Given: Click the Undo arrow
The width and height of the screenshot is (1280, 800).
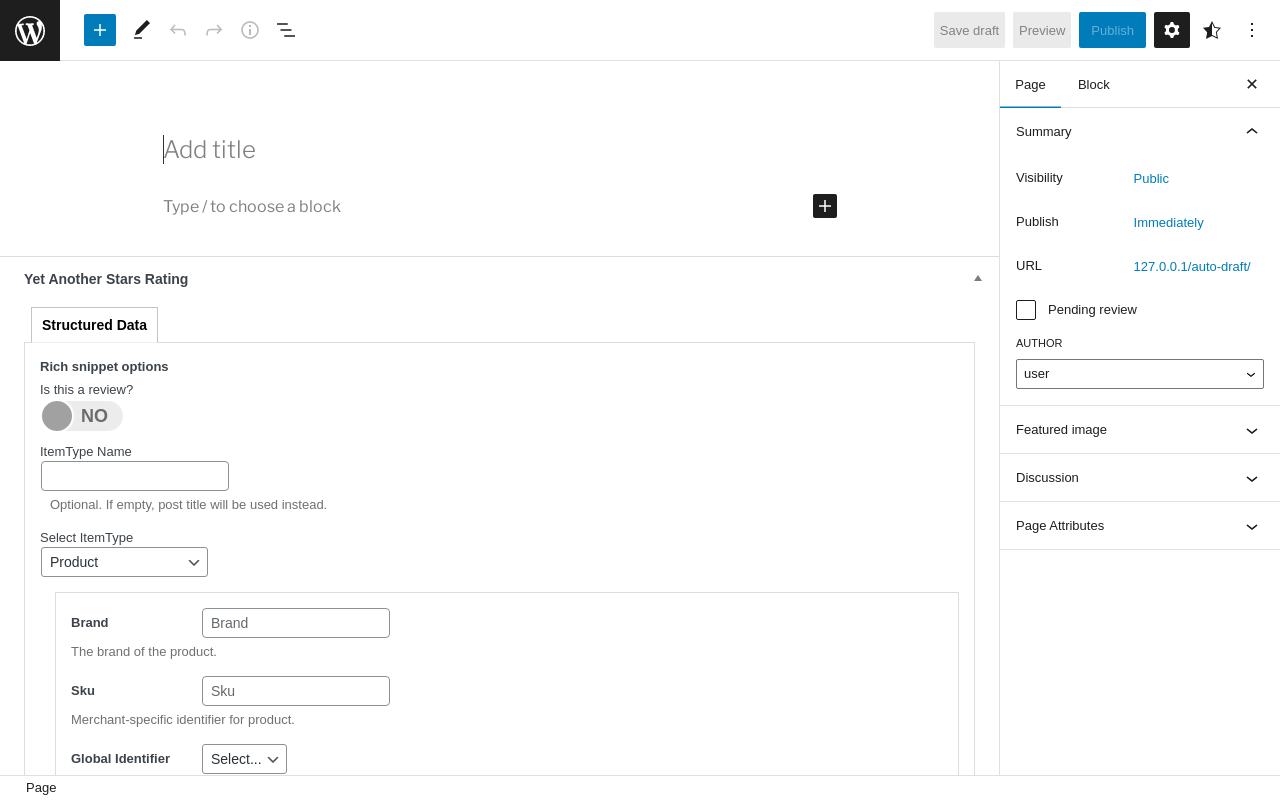Looking at the screenshot, I should 178,30.
